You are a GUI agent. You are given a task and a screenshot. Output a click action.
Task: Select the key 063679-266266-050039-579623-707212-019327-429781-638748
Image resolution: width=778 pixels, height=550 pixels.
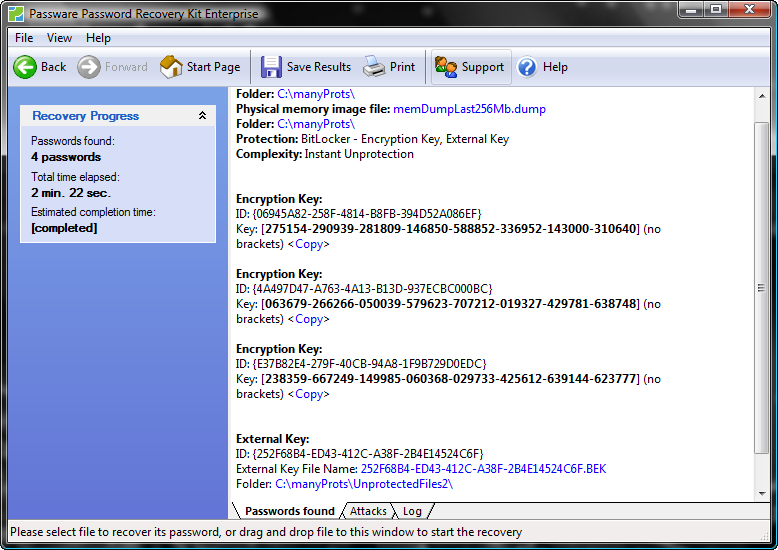point(451,304)
